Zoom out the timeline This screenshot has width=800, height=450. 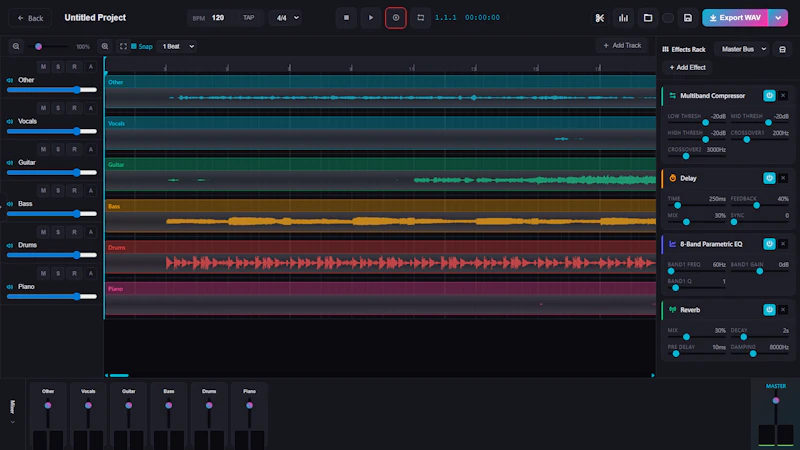click(16, 46)
